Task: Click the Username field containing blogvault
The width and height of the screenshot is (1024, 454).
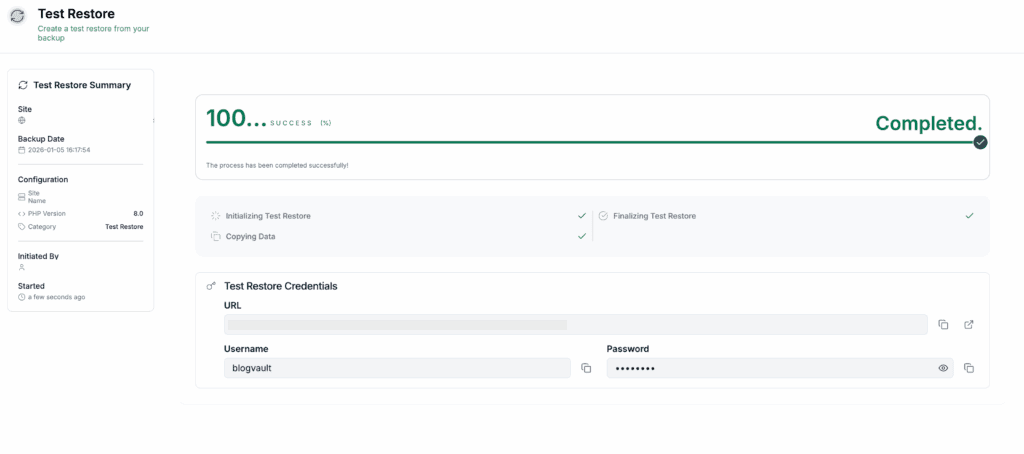Action: pos(397,368)
